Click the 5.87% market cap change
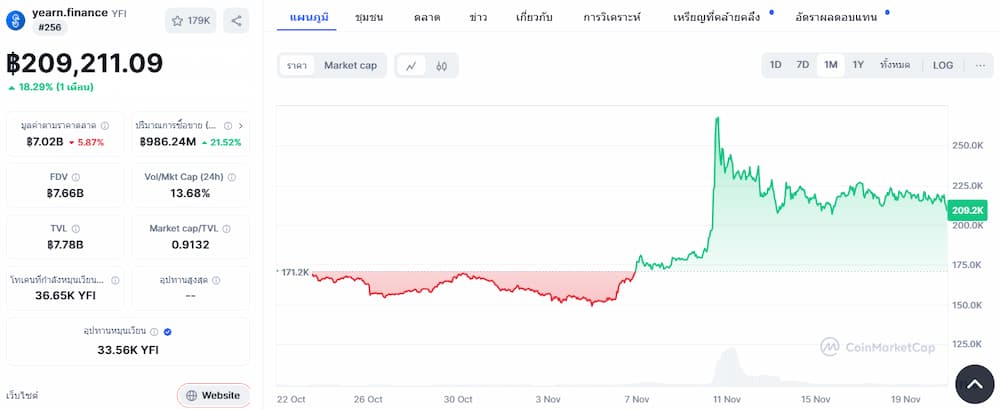Image resolution: width=1000 pixels, height=410 pixels. (86, 142)
